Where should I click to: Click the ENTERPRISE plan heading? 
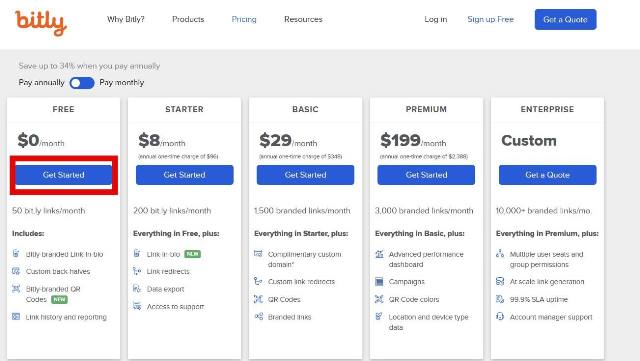(x=547, y=109)
